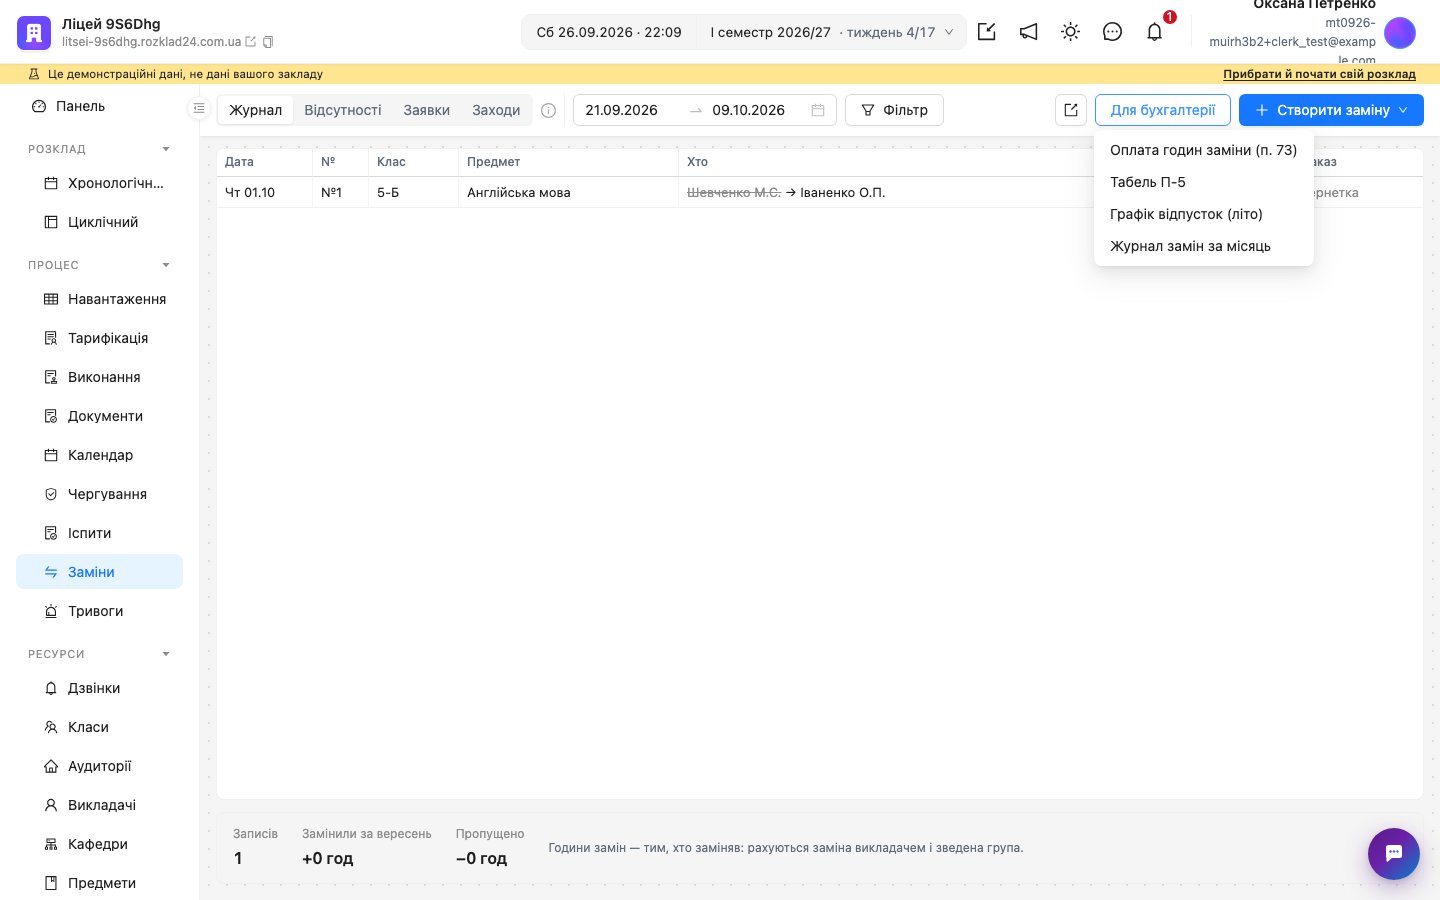Sort by the Дата column header
The image size is (1440, 900).
point(264,162)
